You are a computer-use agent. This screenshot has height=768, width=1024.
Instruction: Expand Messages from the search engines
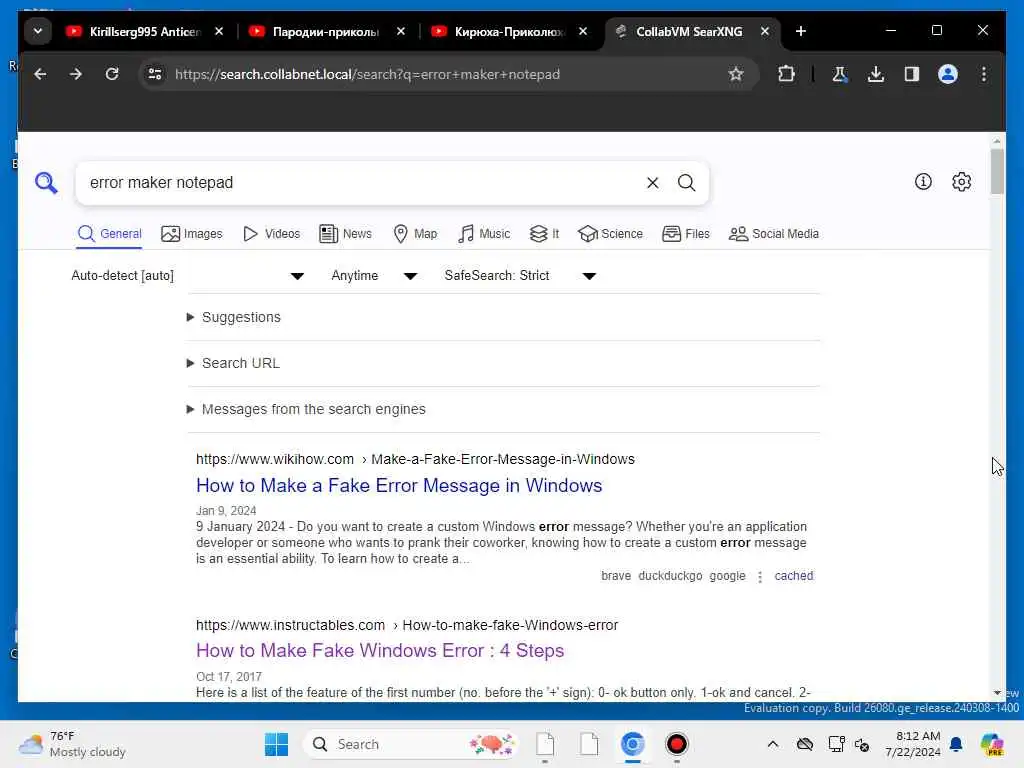tap(306, 409)
